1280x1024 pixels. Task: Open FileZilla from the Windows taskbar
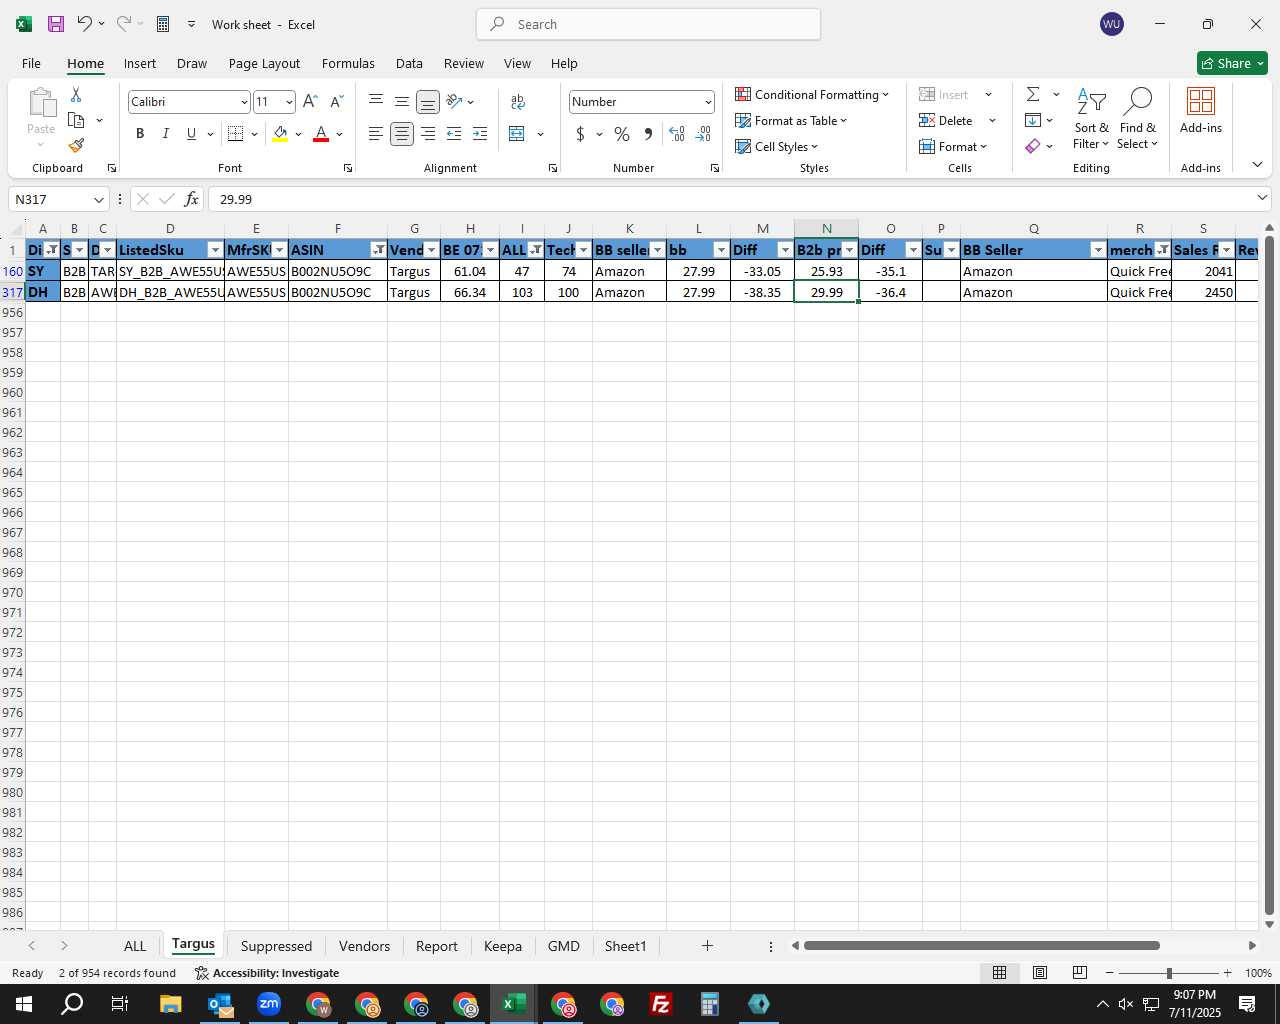tap(660, 1004)
